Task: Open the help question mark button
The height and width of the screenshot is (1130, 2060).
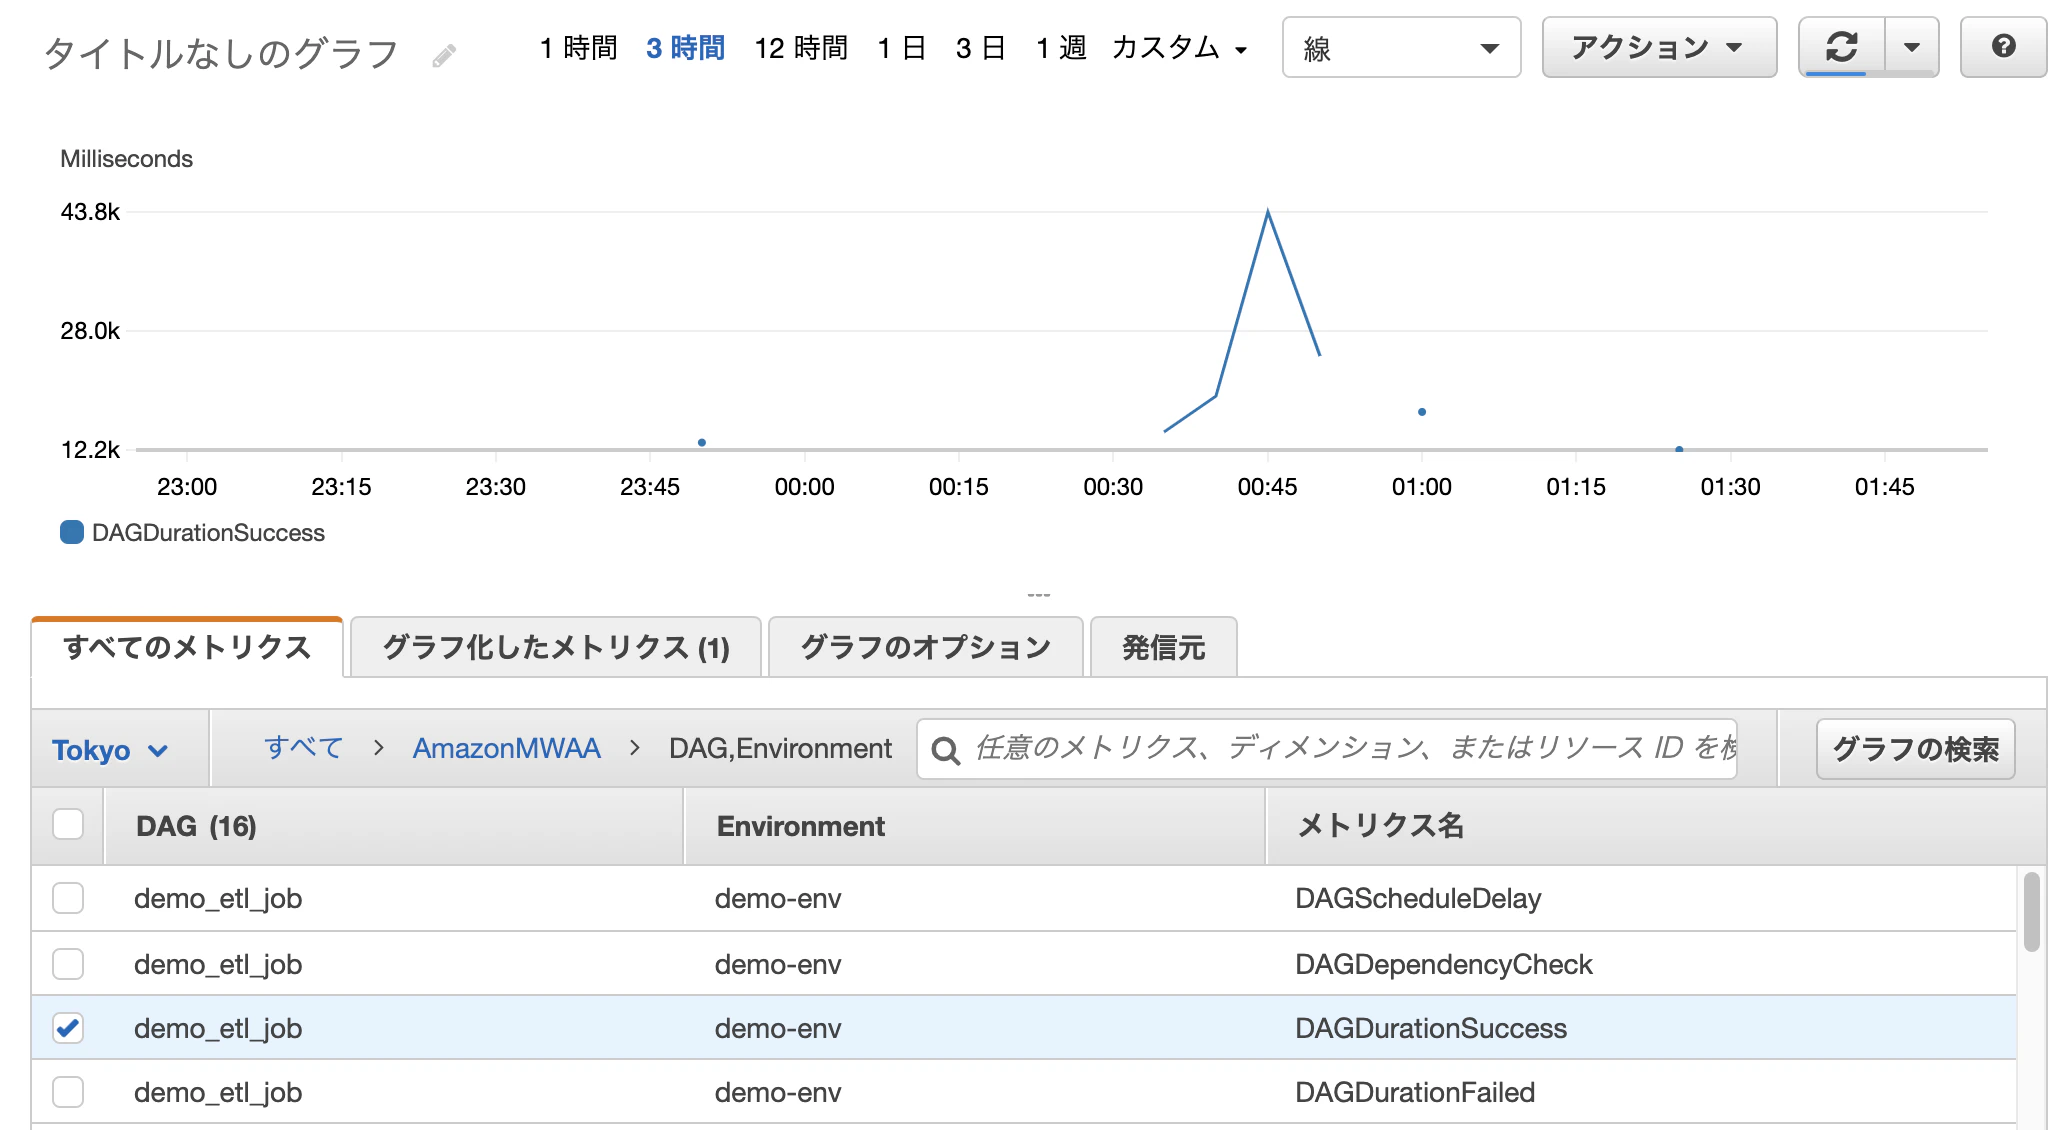Action: [2003, 47]
